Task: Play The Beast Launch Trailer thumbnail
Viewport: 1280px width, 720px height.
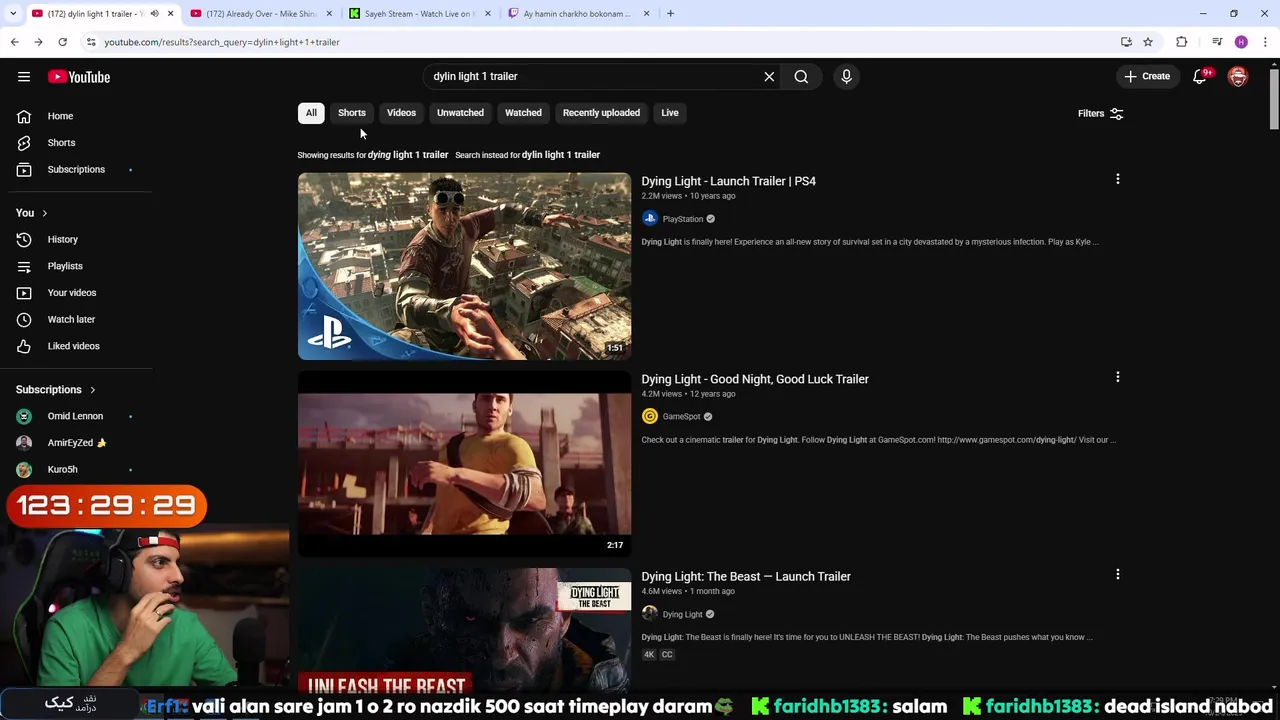Action: click(x=464, y=630)
